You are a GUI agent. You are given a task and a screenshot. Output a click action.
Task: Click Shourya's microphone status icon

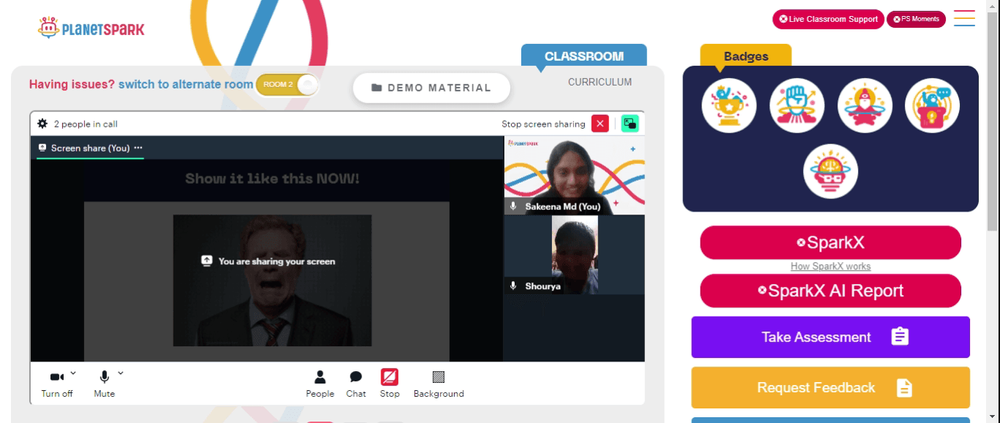[x=513, y=286]
